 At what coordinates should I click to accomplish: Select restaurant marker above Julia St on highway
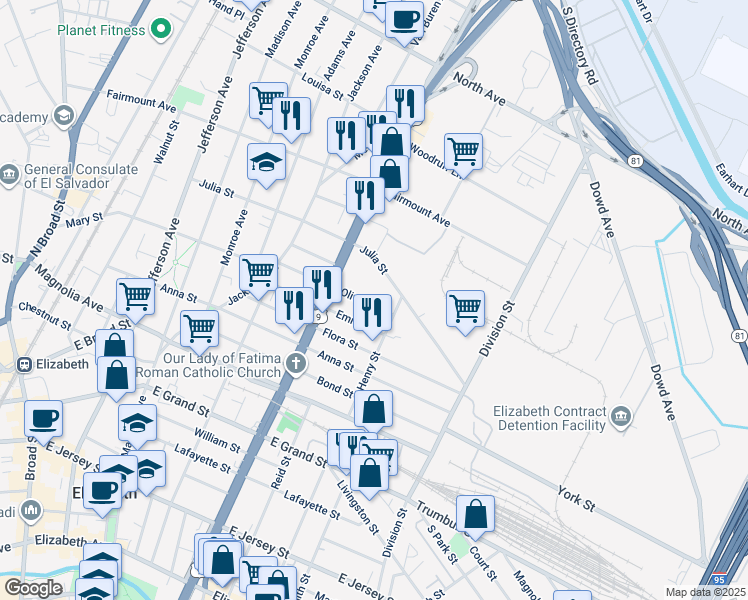point(365,197)
